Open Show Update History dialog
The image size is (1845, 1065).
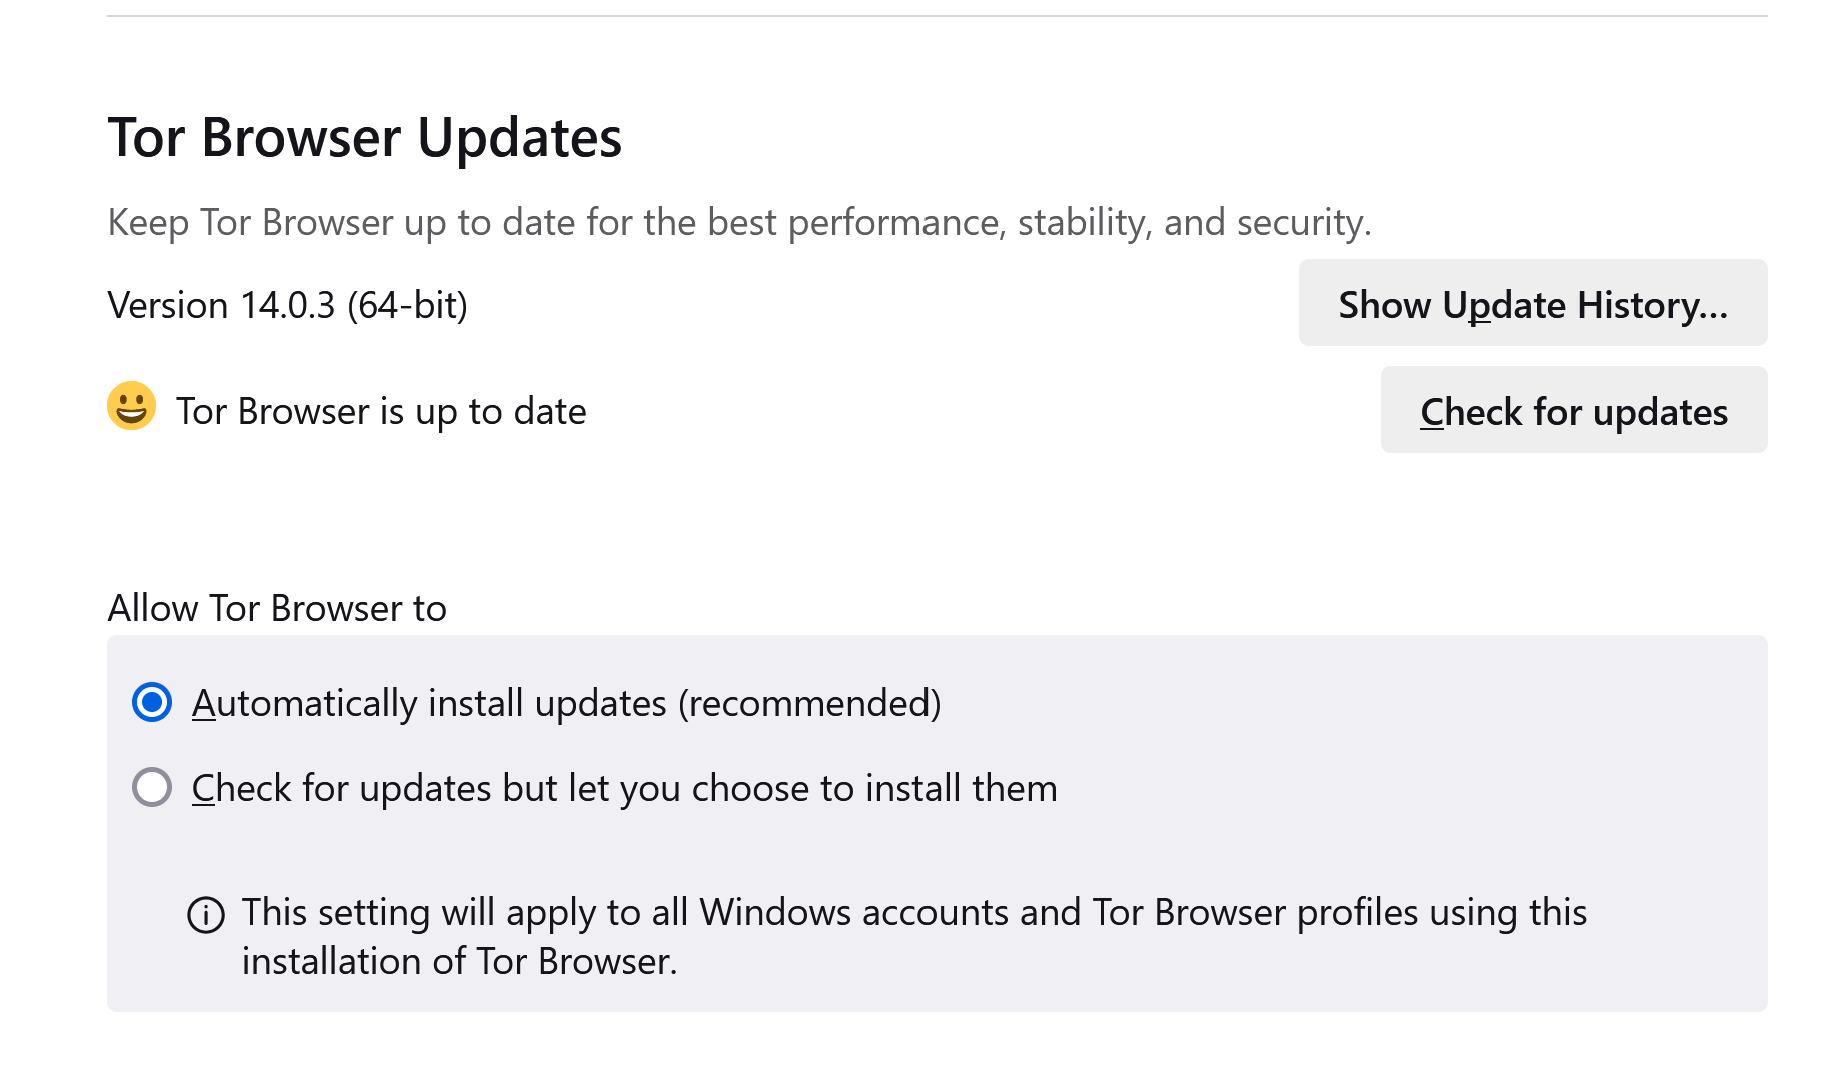pos(1532,304)
